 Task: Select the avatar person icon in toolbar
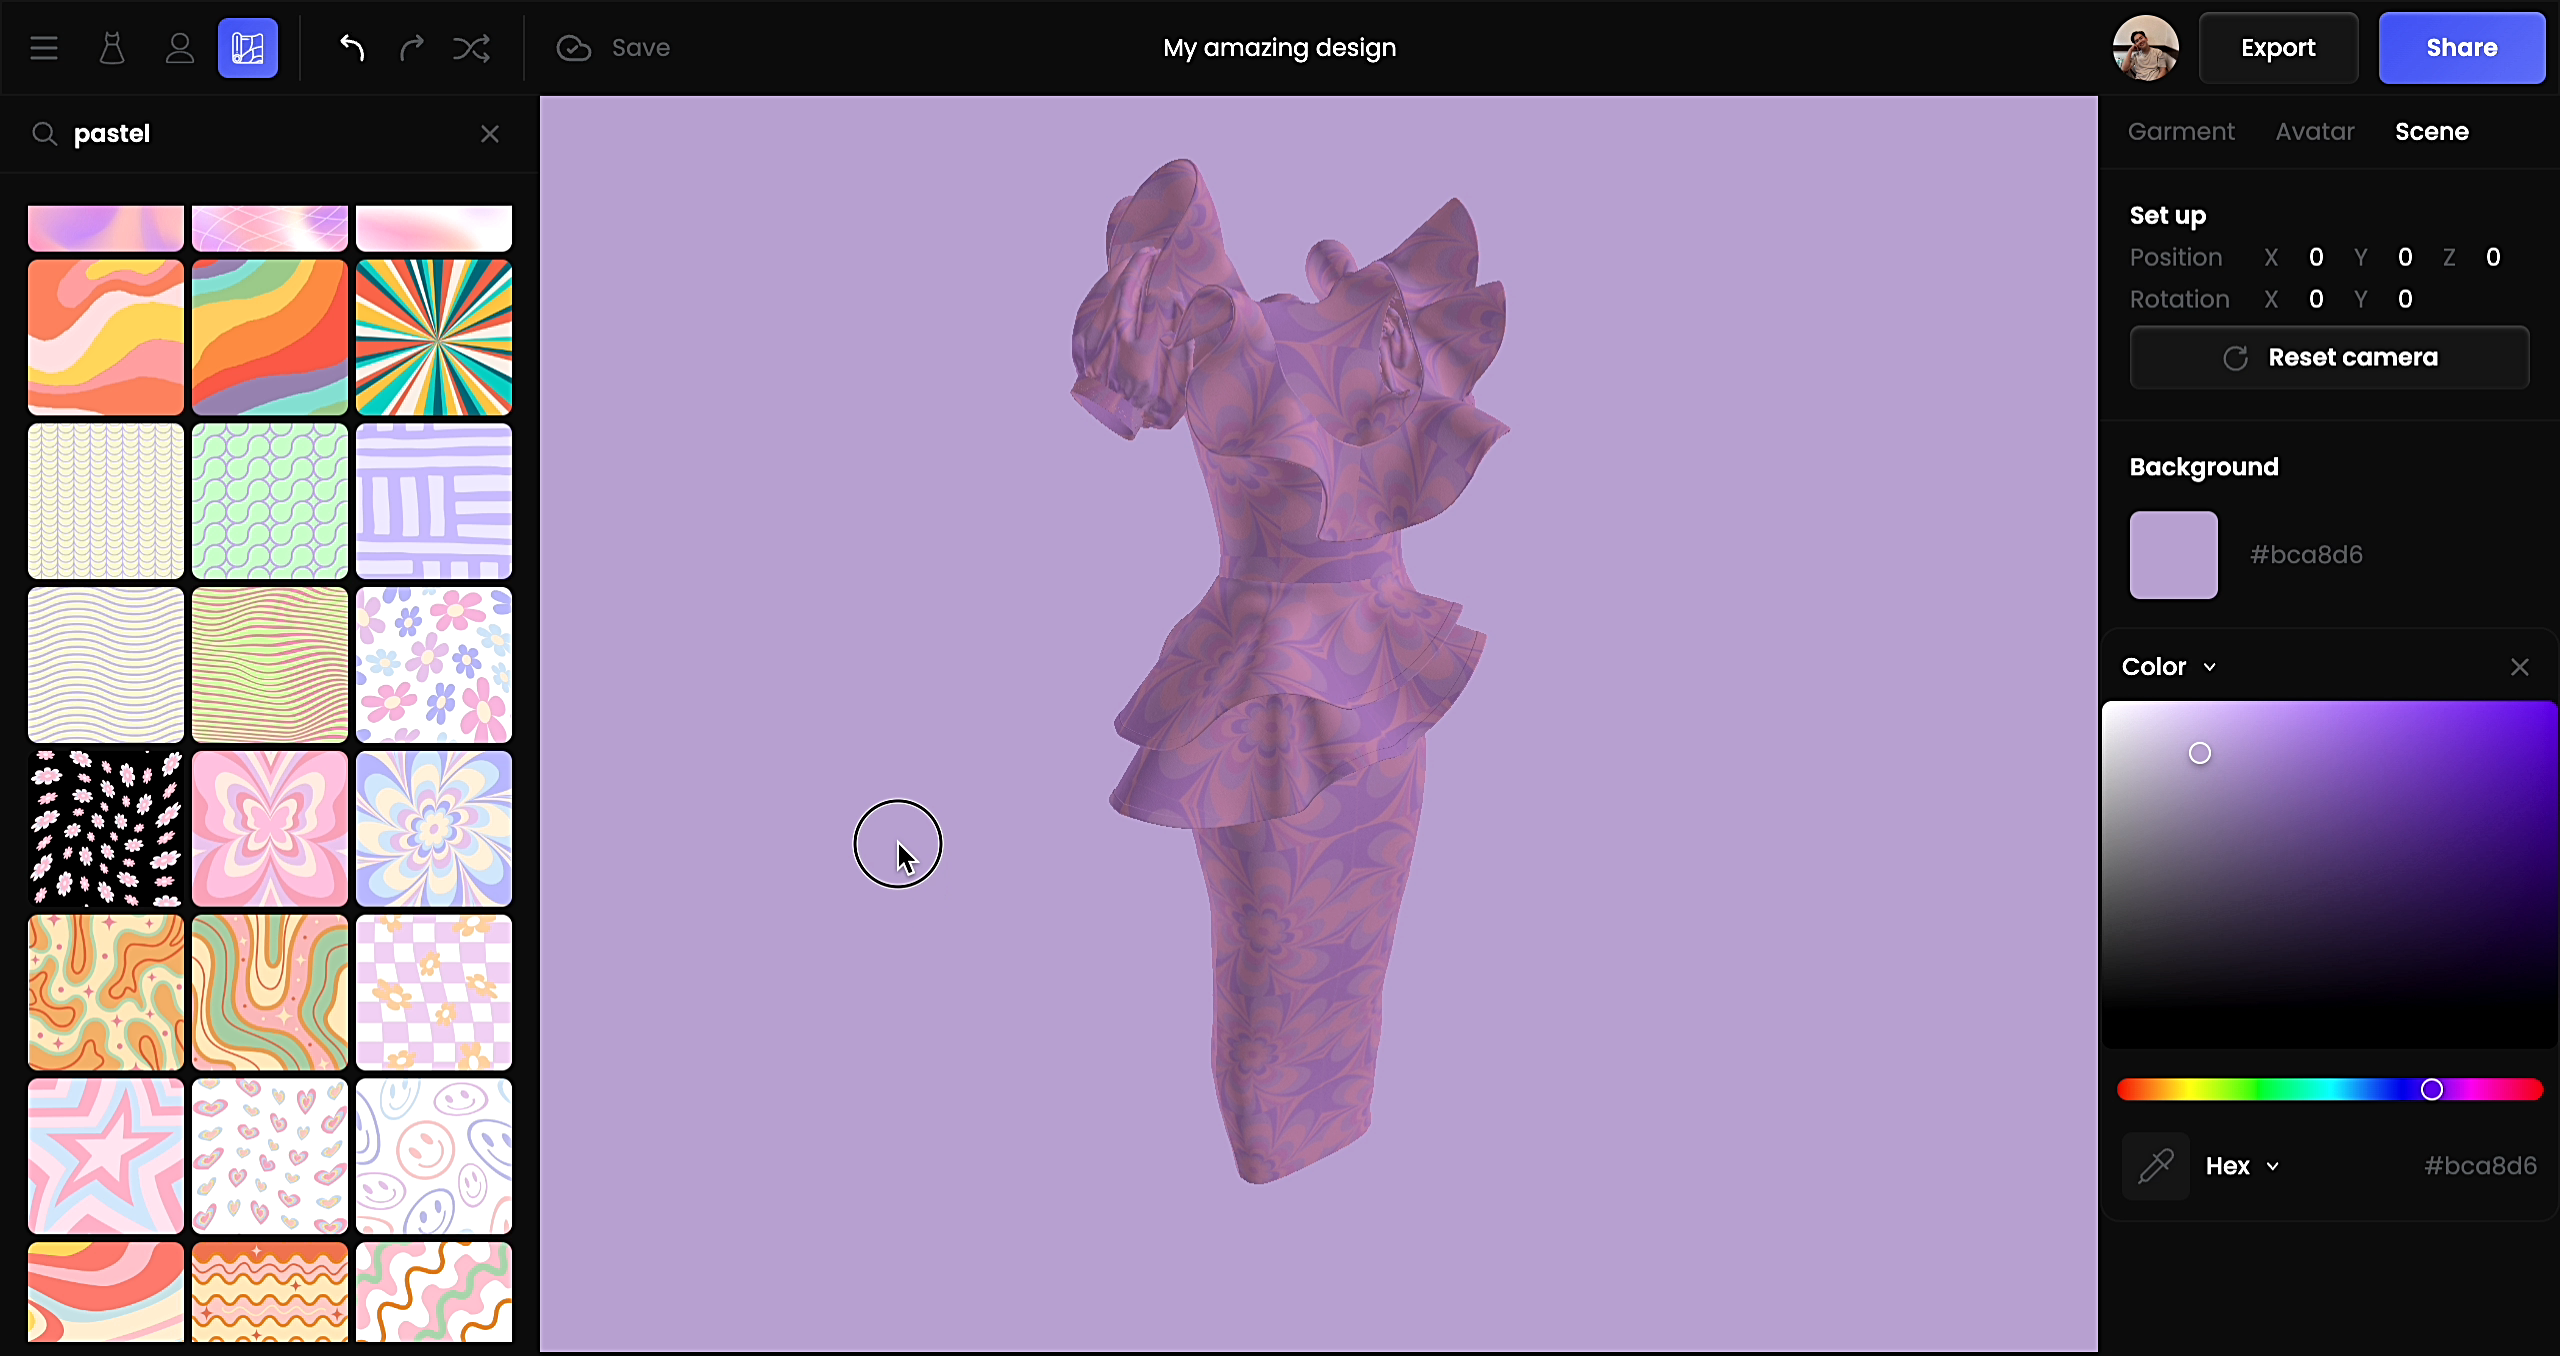tap(180, 48)
